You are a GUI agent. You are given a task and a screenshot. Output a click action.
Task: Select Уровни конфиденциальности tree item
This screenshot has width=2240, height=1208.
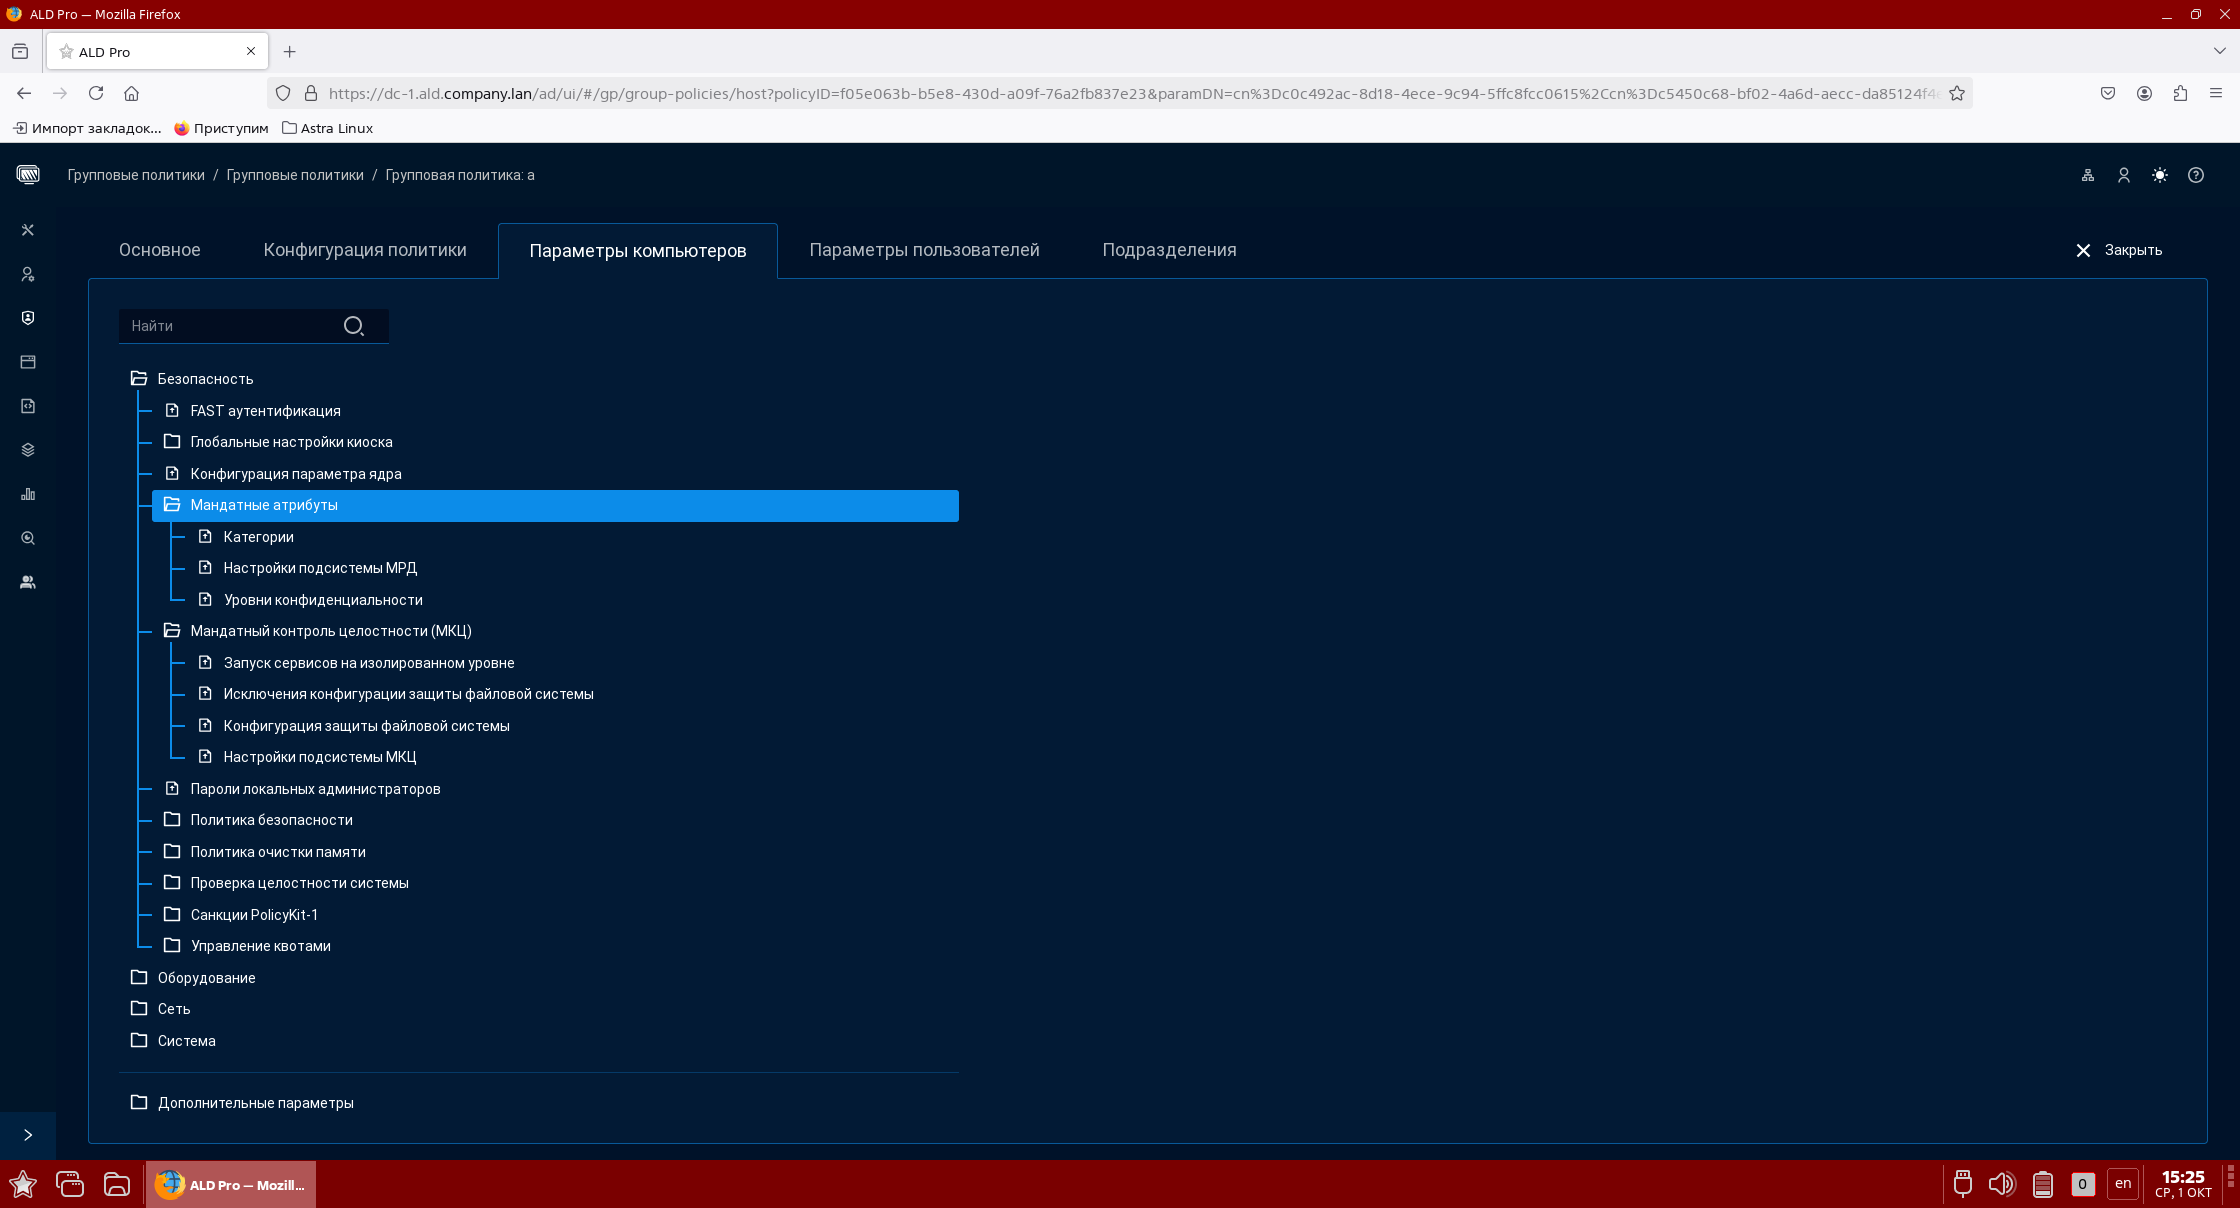(322, 600)
